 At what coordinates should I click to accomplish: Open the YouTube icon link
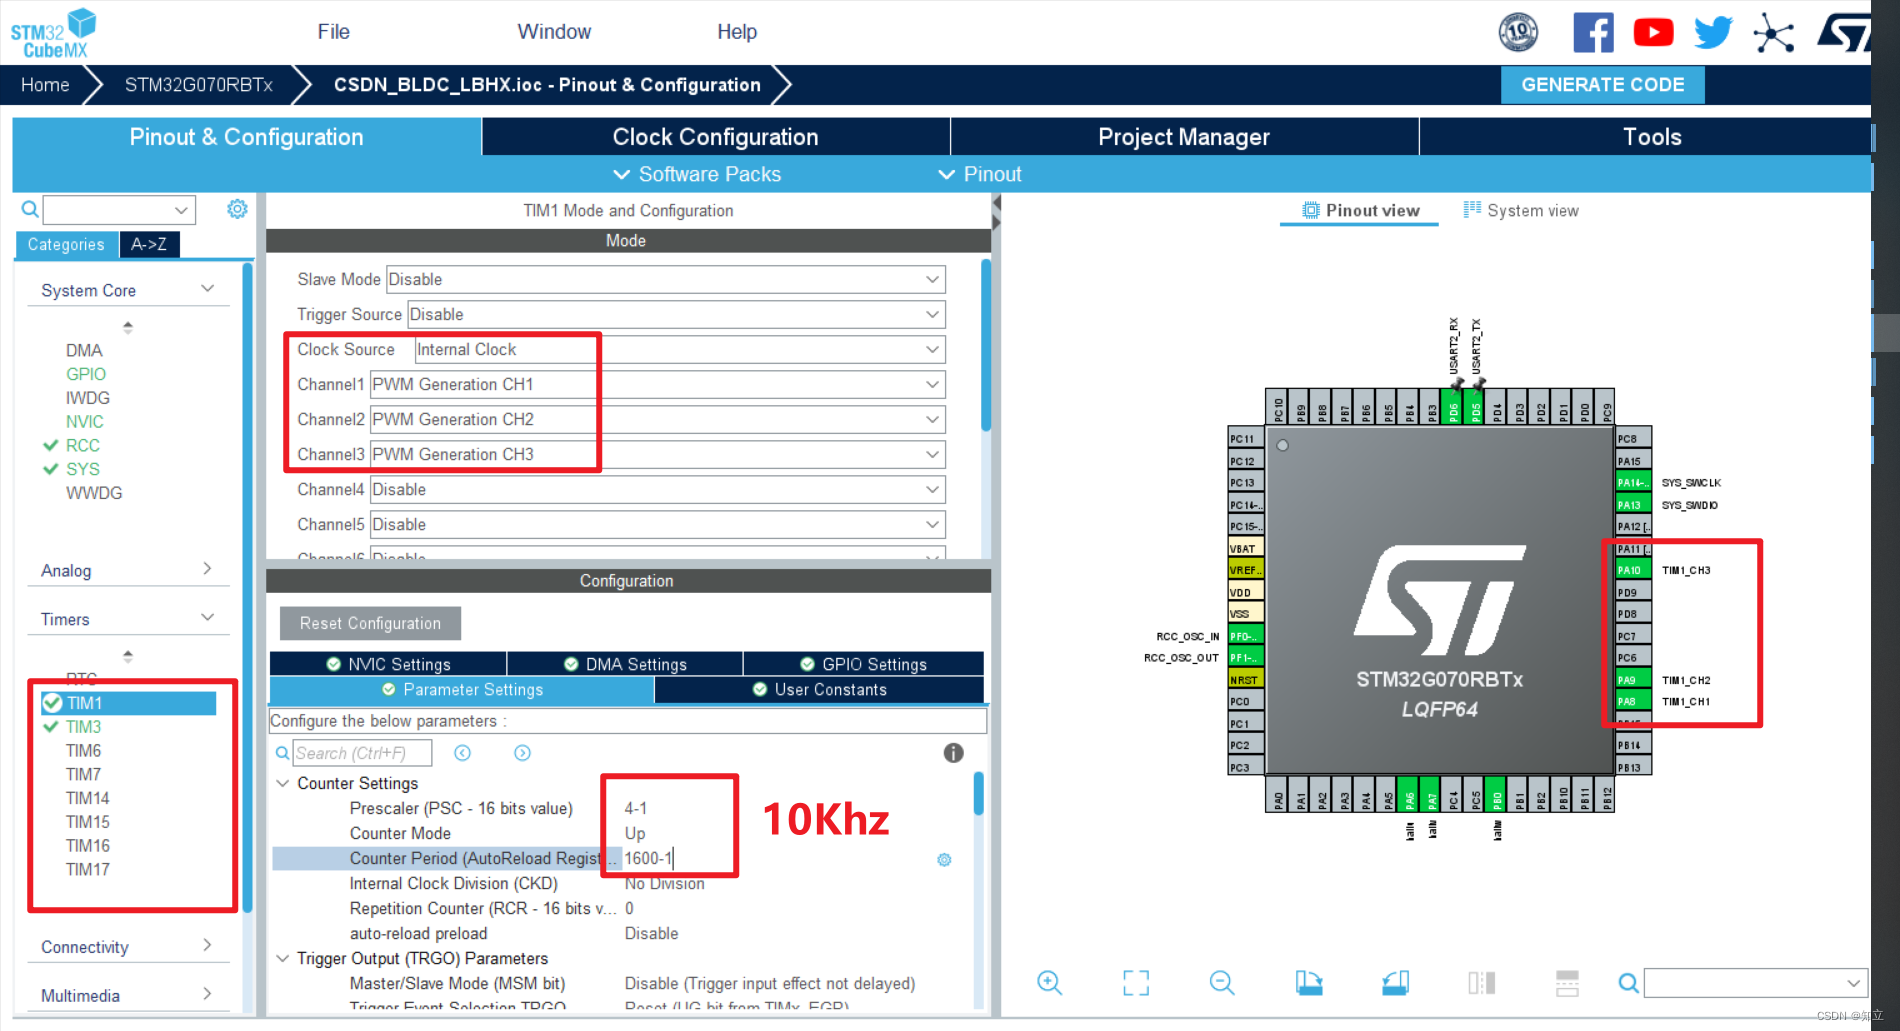[1653, 33]
